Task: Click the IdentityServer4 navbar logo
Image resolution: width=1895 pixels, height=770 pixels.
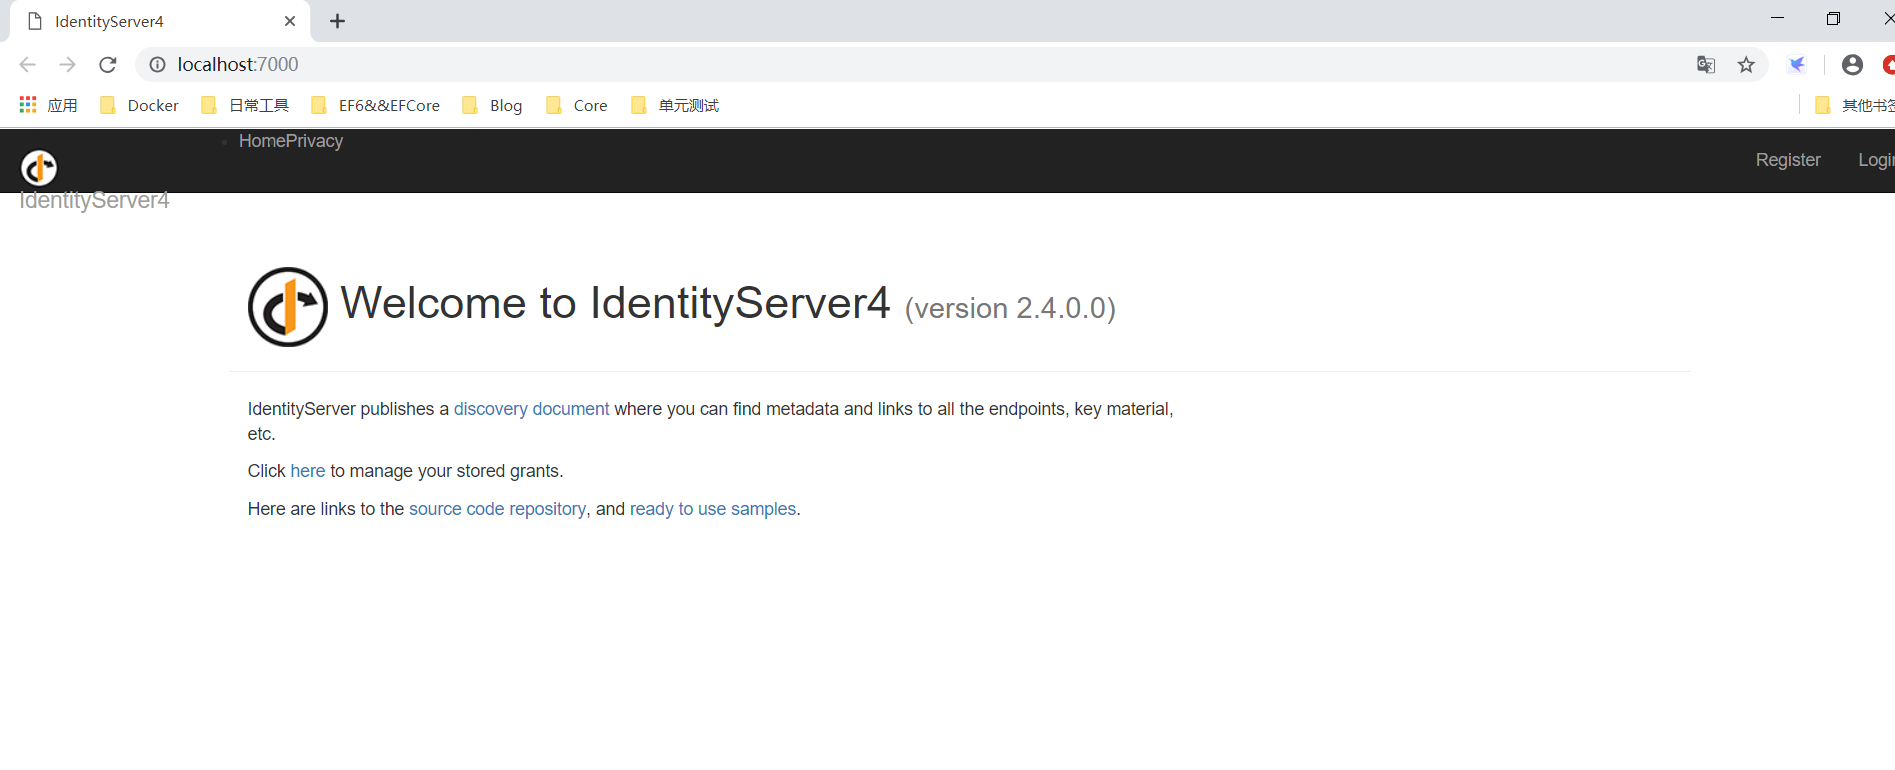Action: click(x=39, y=168)
